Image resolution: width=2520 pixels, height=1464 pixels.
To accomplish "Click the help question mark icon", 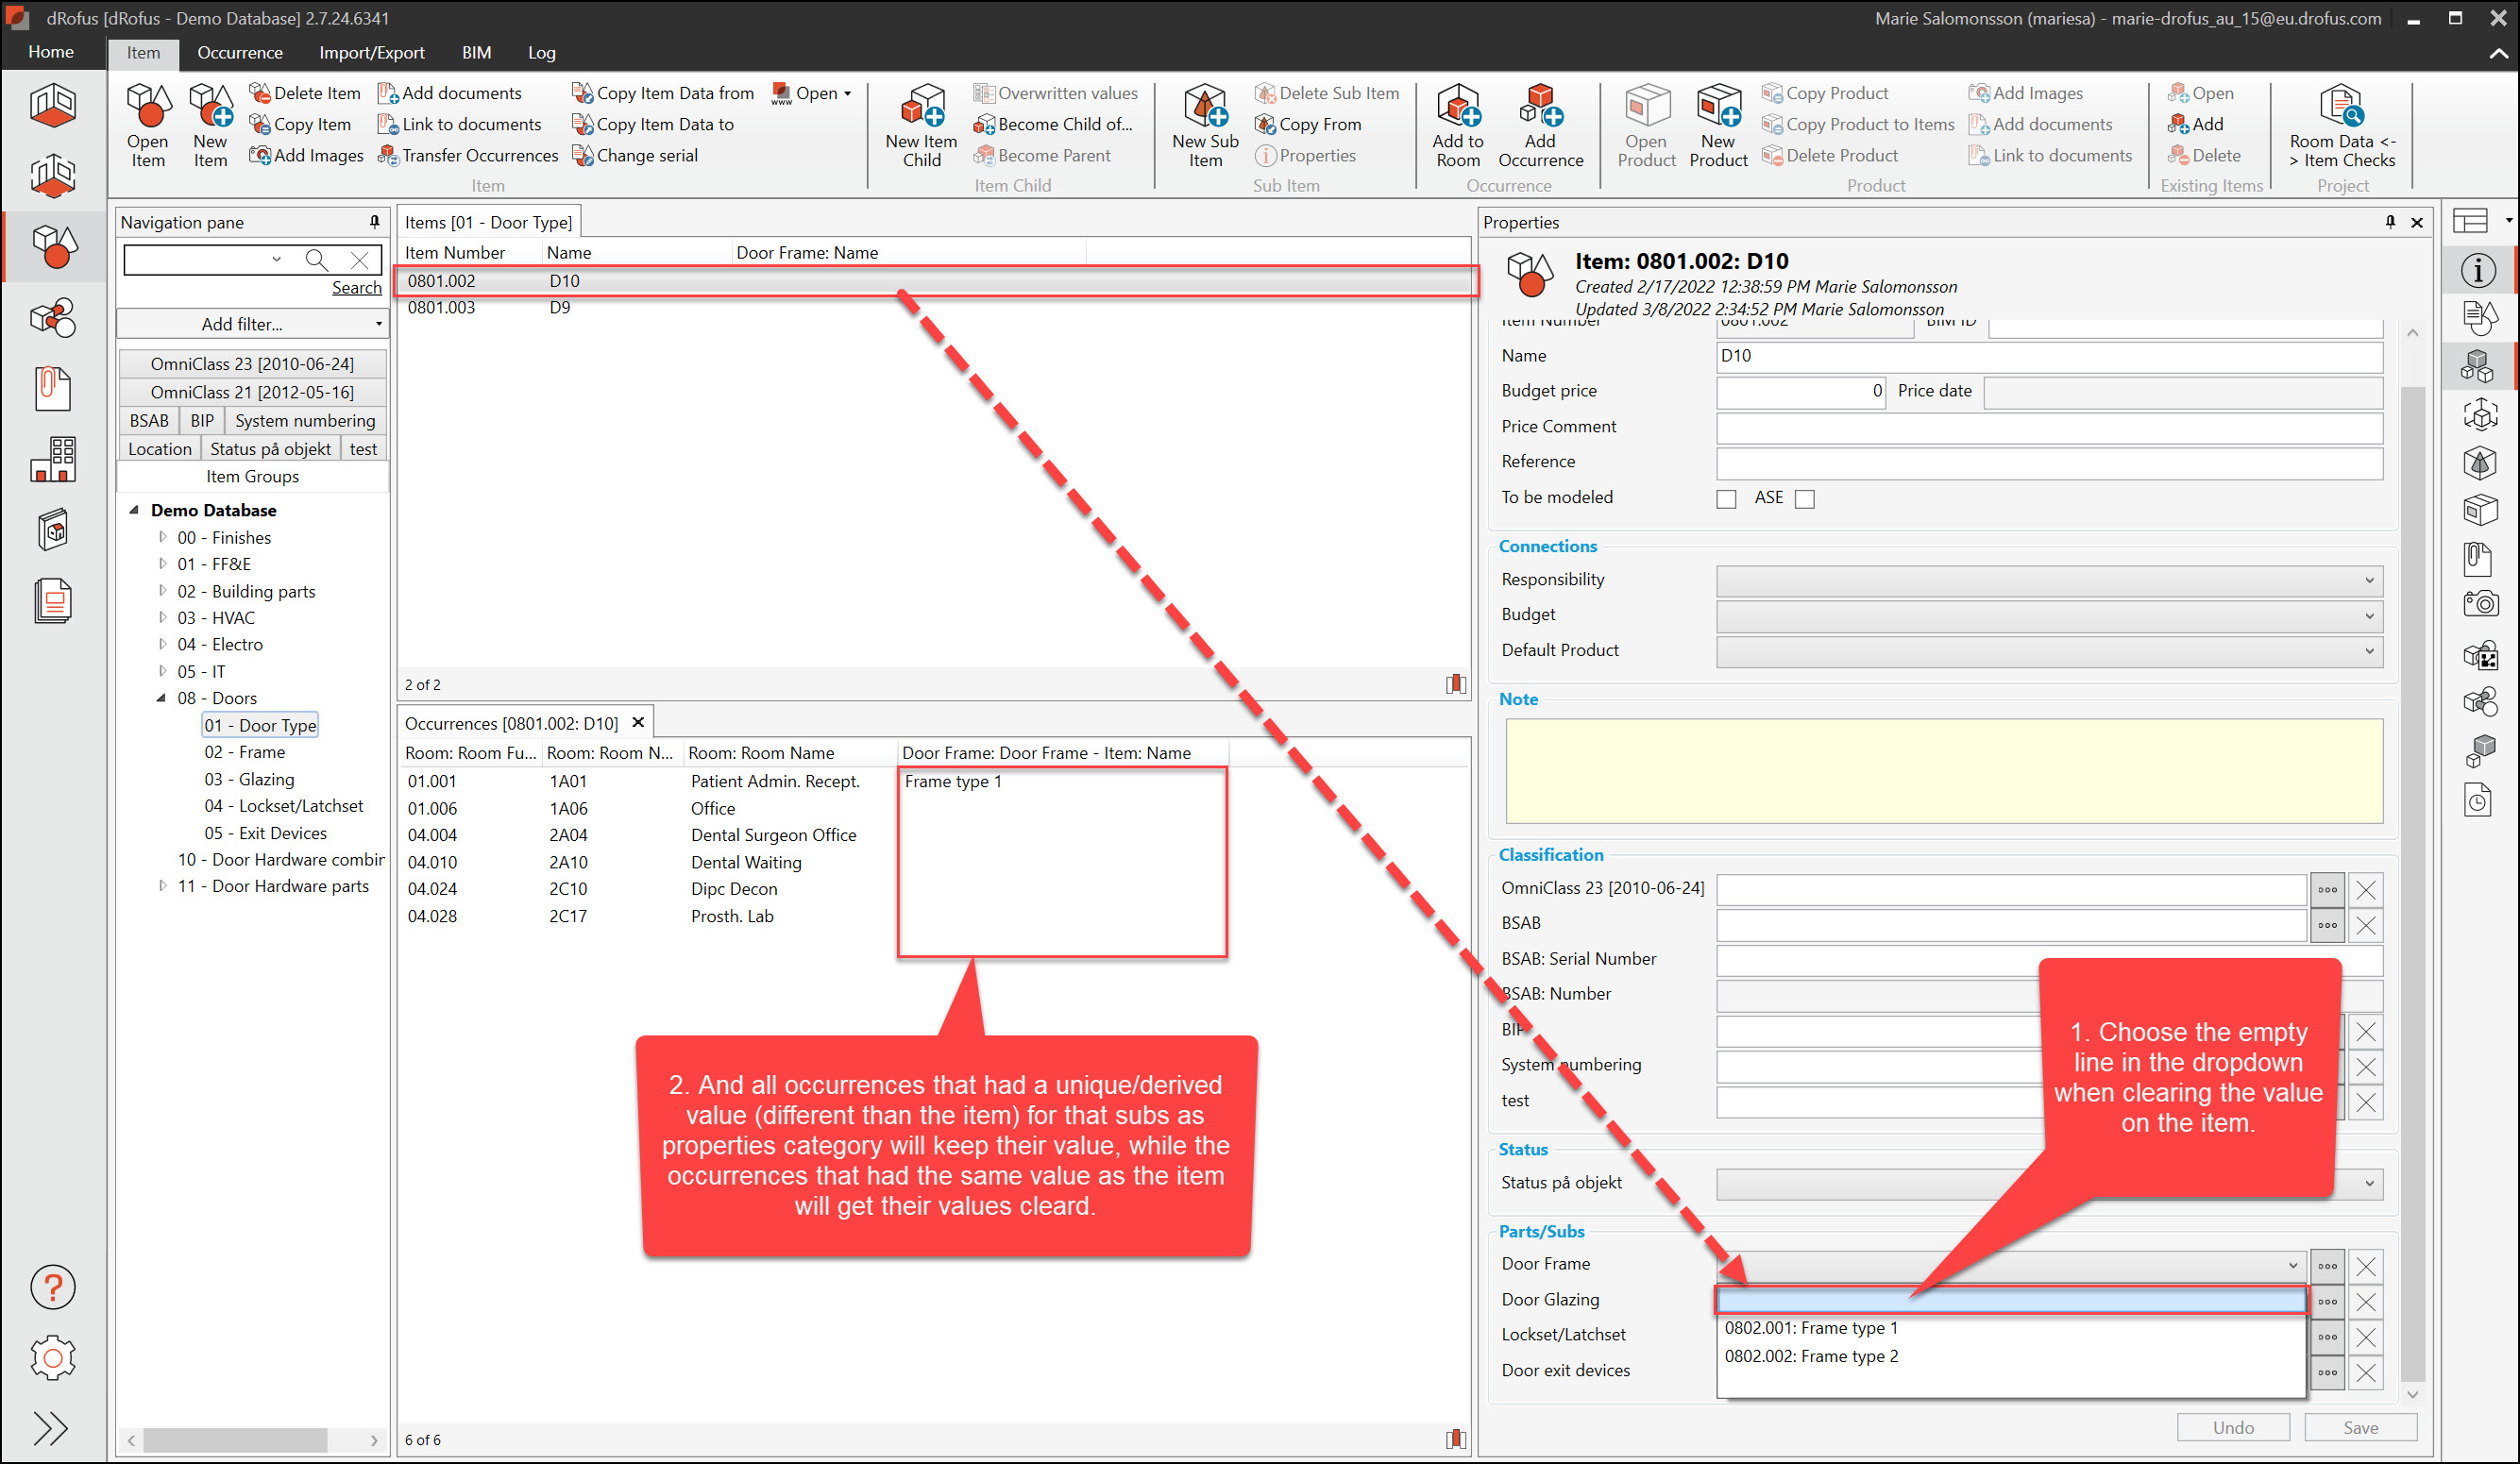I will 52,1287.
